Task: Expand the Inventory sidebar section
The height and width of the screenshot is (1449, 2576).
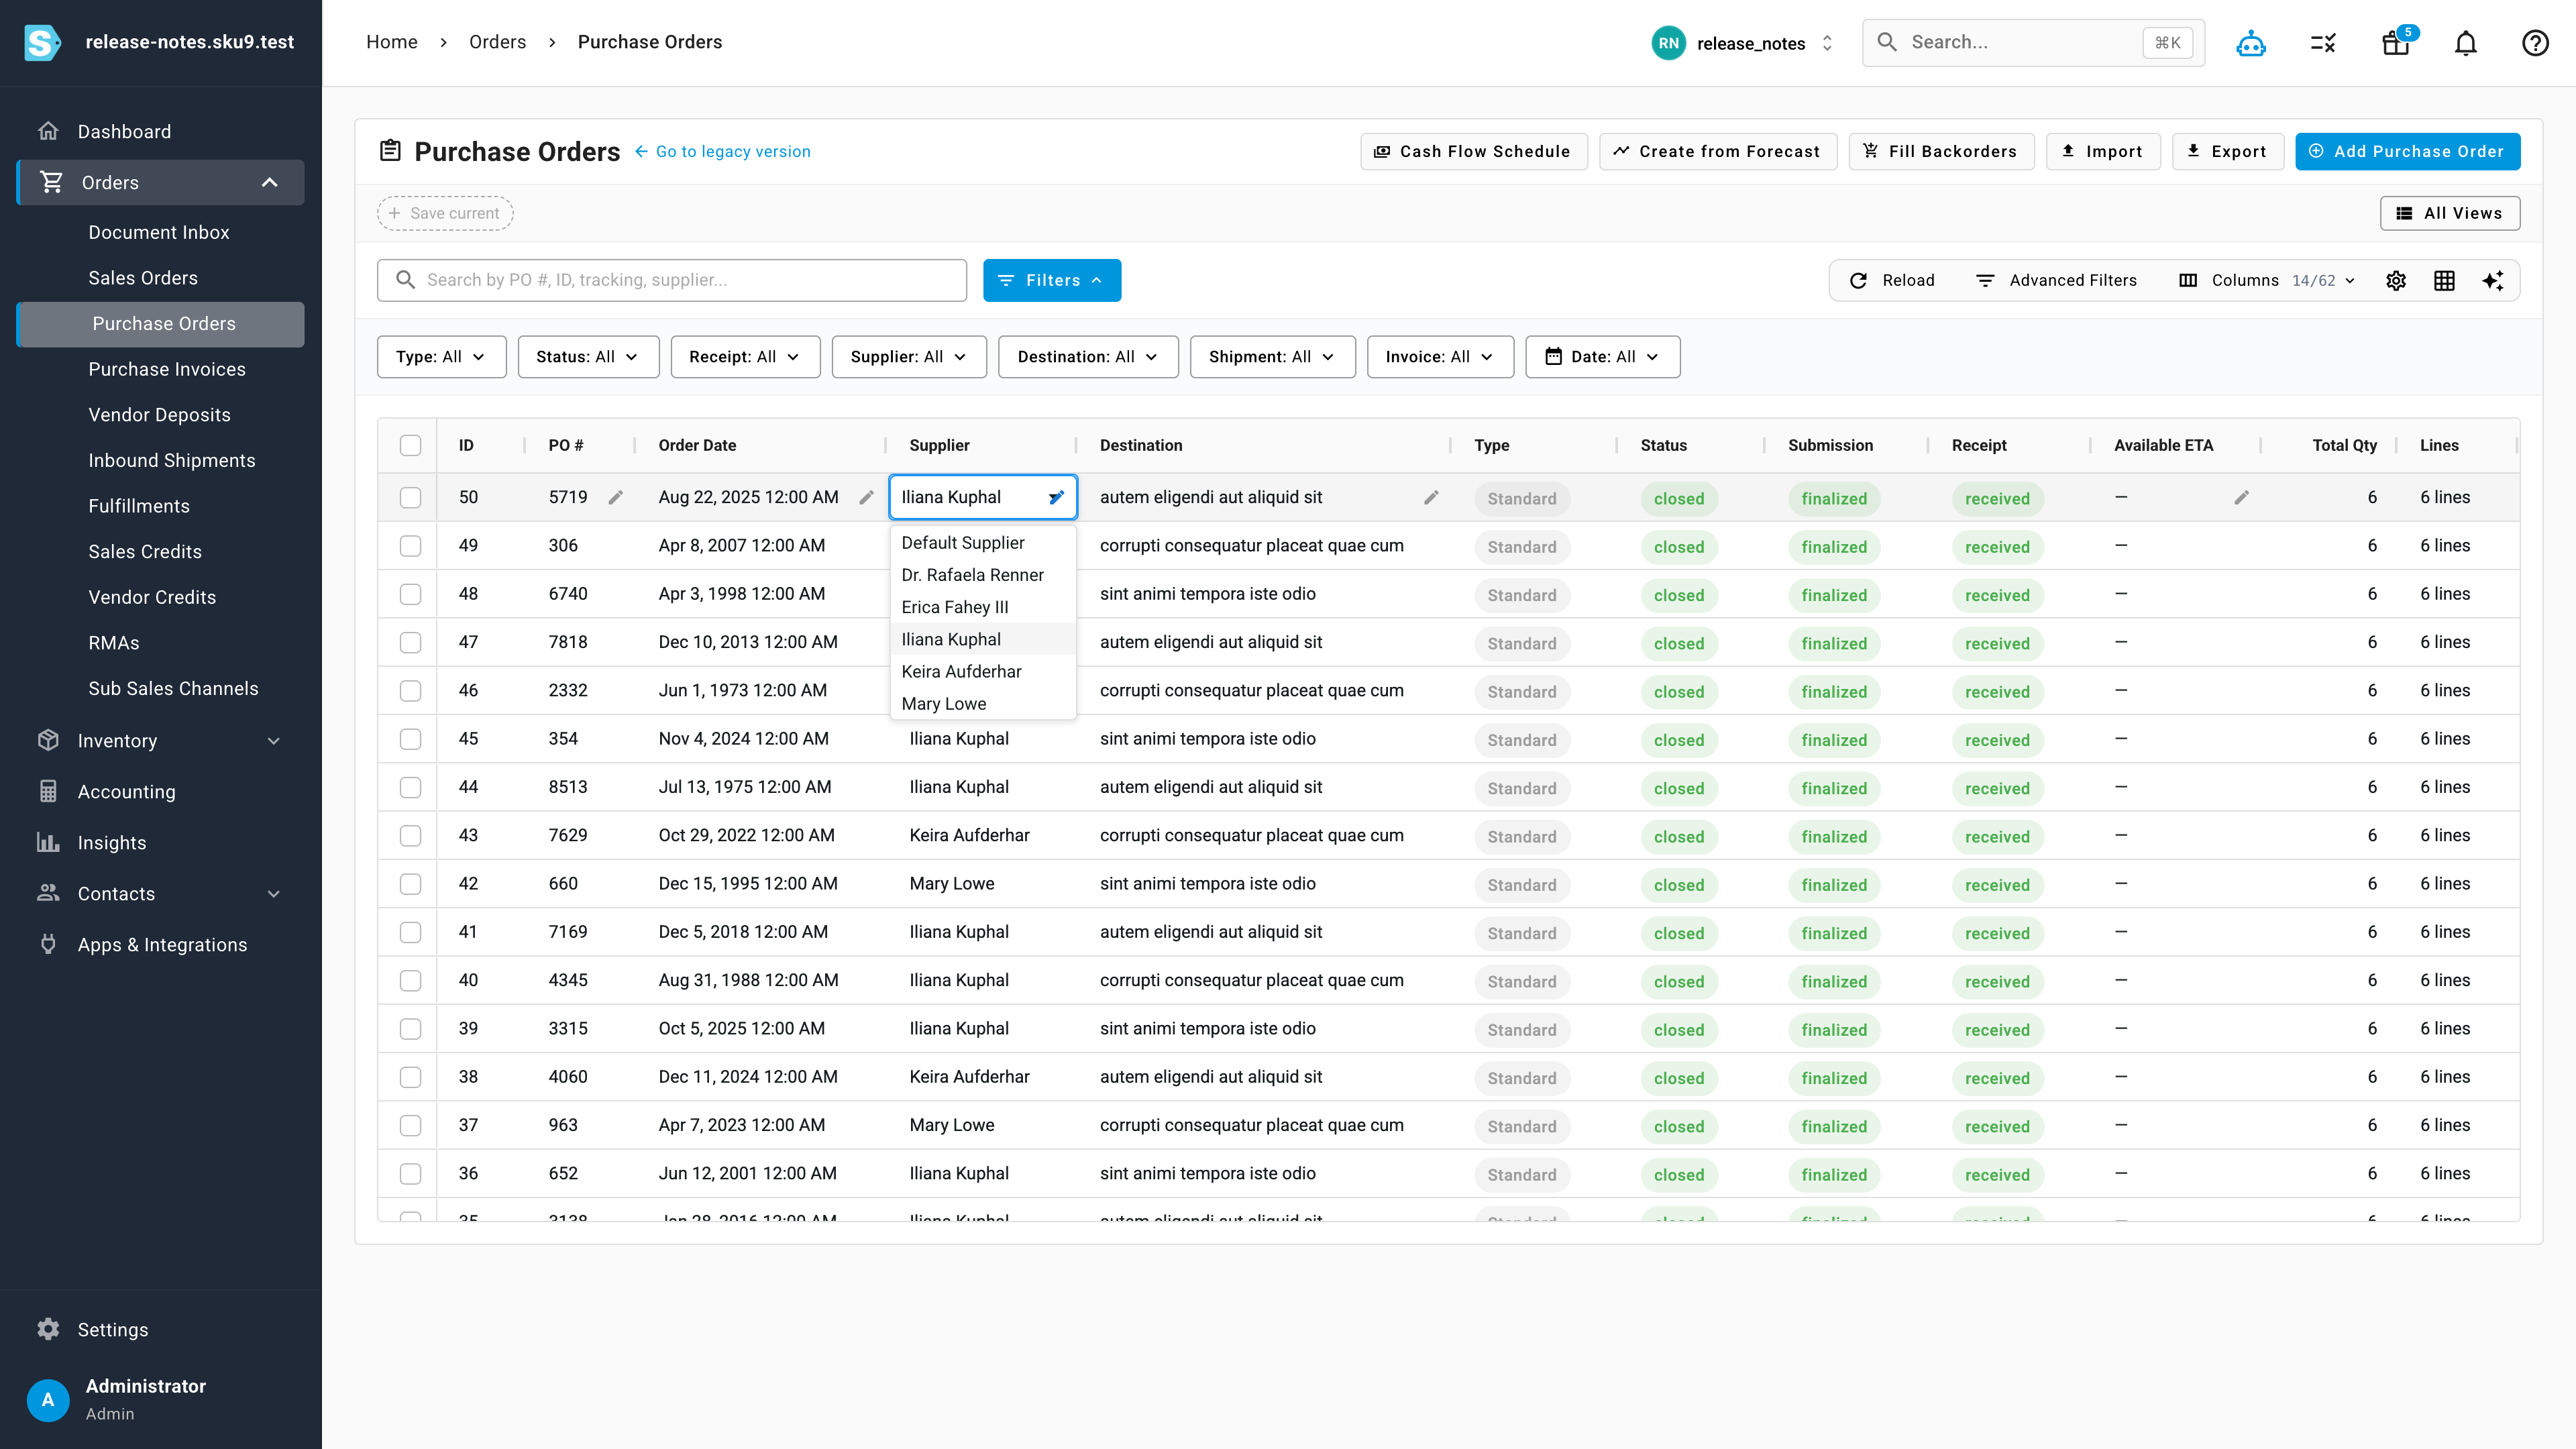Action: click(160, 741)
